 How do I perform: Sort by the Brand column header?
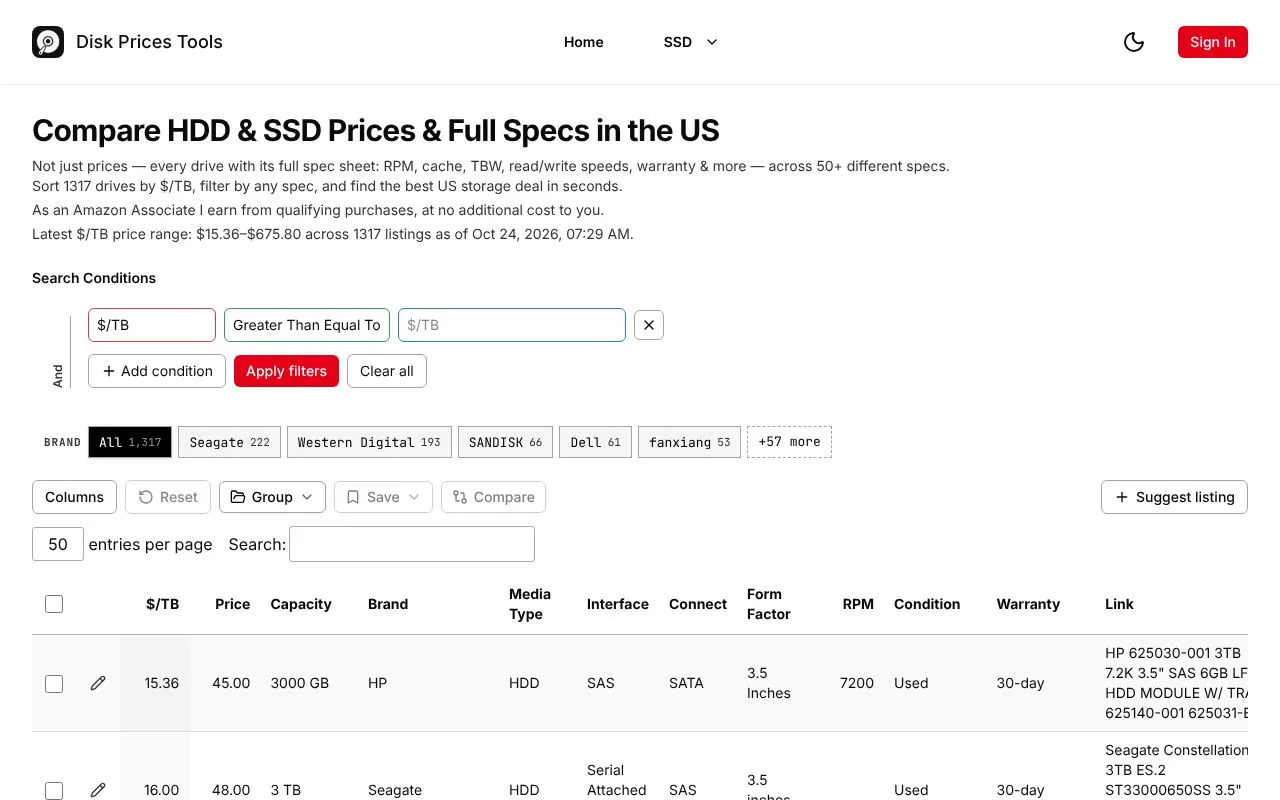pyautogui.click(x=388, y=604)
